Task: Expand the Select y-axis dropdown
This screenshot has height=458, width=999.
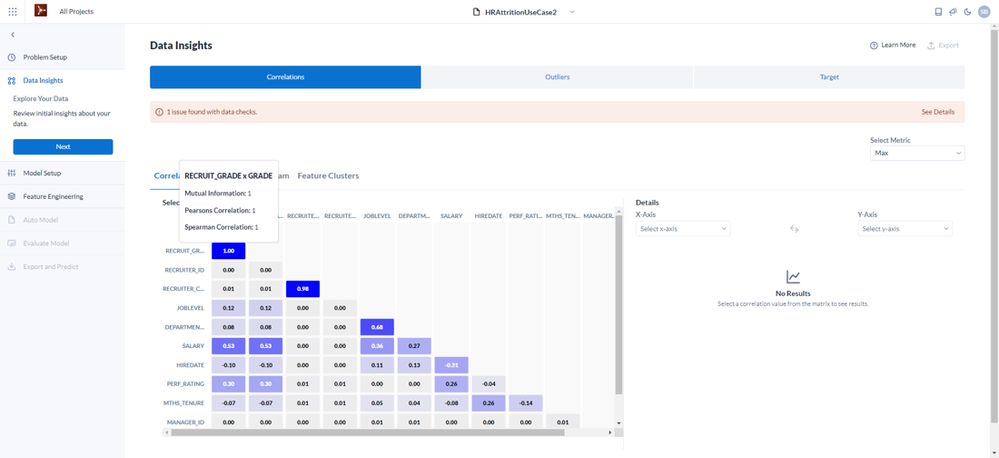Action: click(x=905, y=229)
